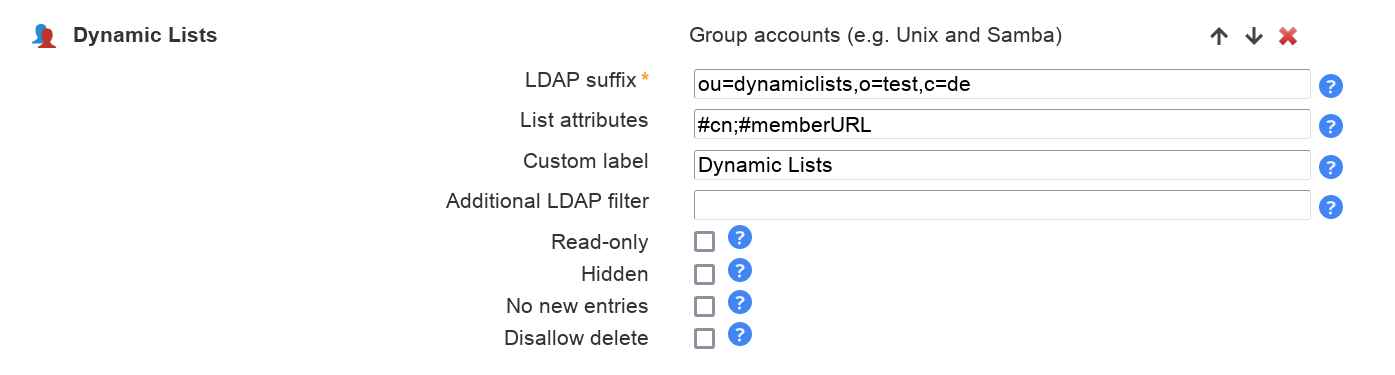Focus the LDAP suffix input field
Image resolution: width=1395 pixels, height=375 pixels.
(1002, 84)
